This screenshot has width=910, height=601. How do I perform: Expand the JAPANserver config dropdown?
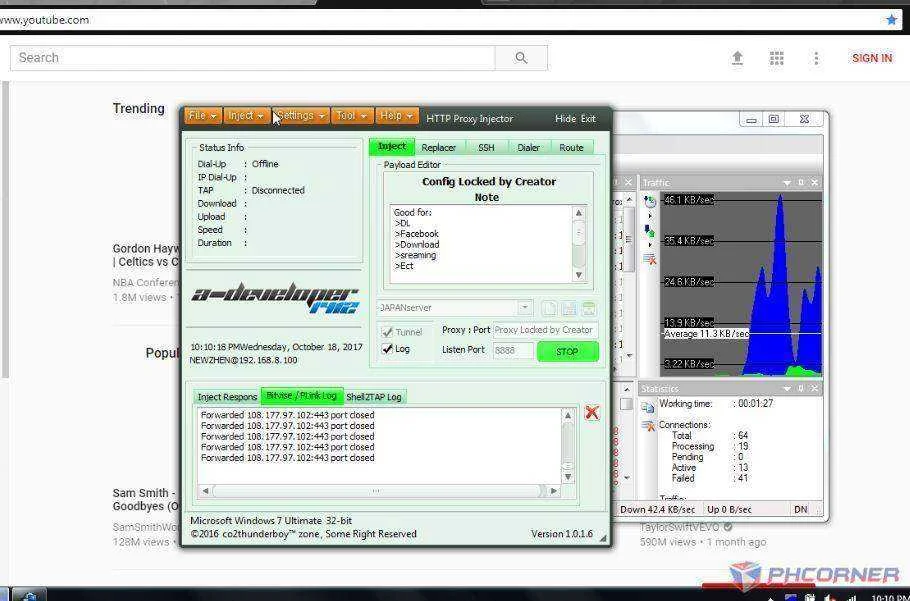tap(525, 307)
